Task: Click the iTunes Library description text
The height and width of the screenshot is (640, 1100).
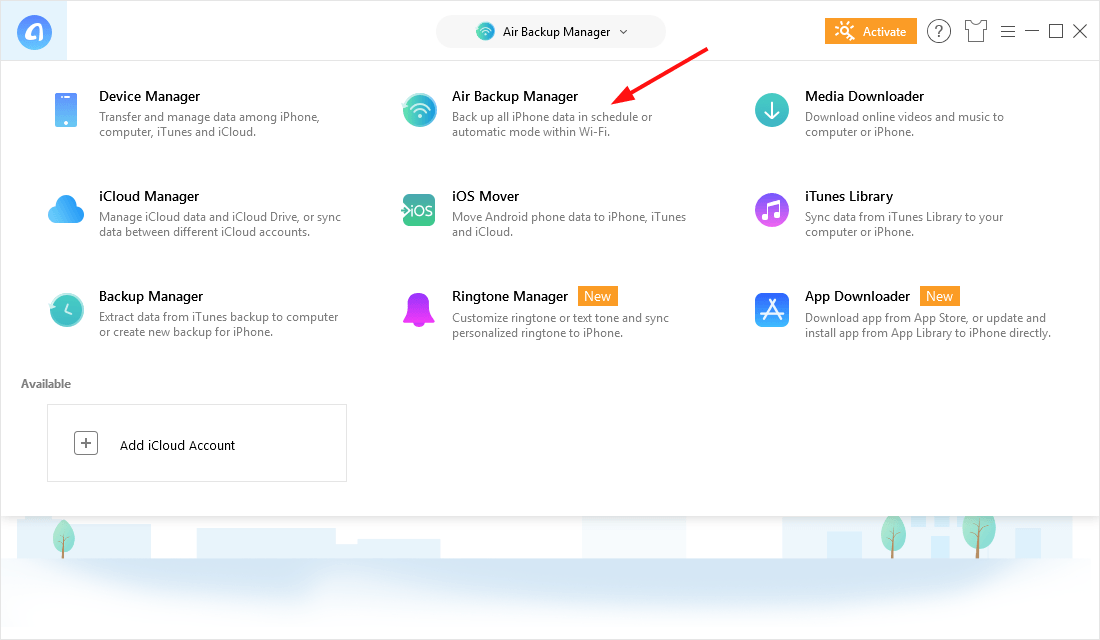Action: point(904,225)
